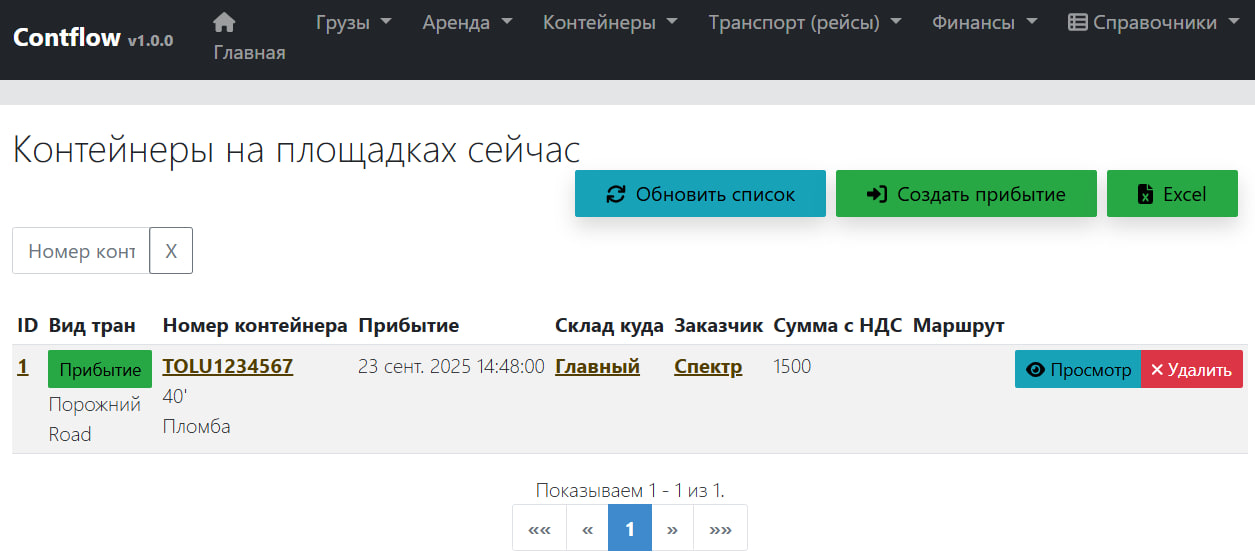Click the X icon on Удалить button
The width and height of the screenshot is (1255, 555).
(x=1157, y=370)
